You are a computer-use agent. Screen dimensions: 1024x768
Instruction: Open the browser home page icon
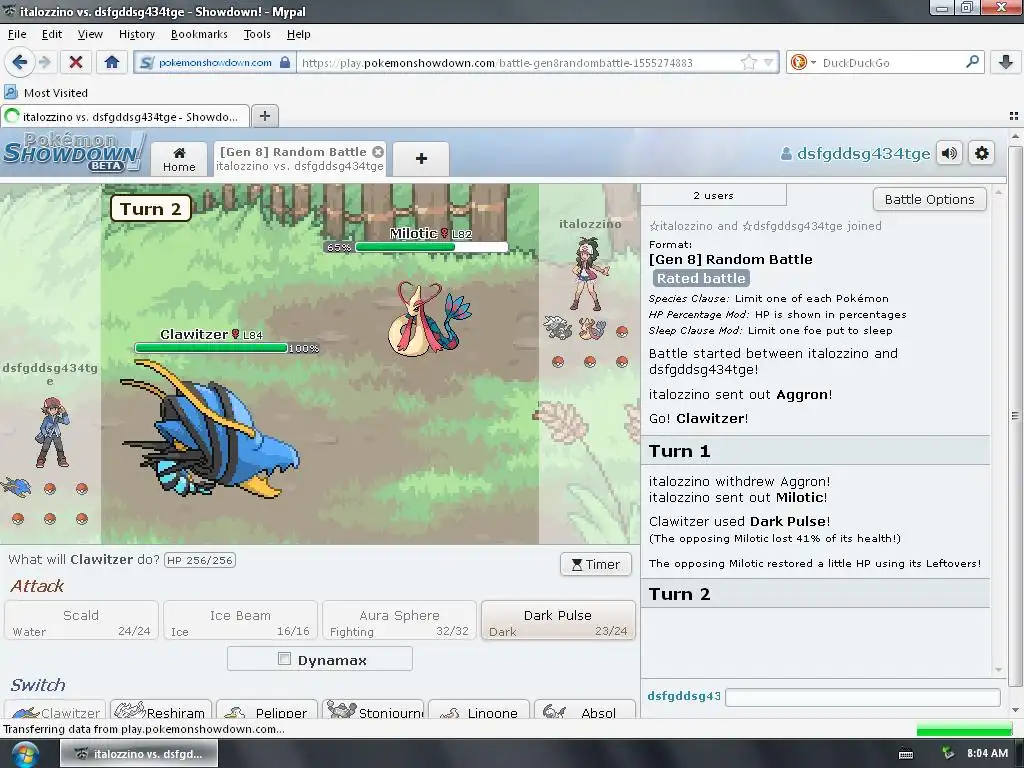click(x=112, y=63)
